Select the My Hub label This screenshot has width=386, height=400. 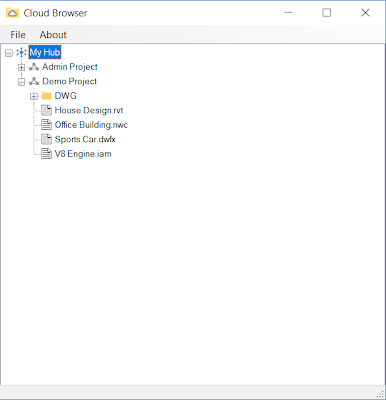pos(45,52)
